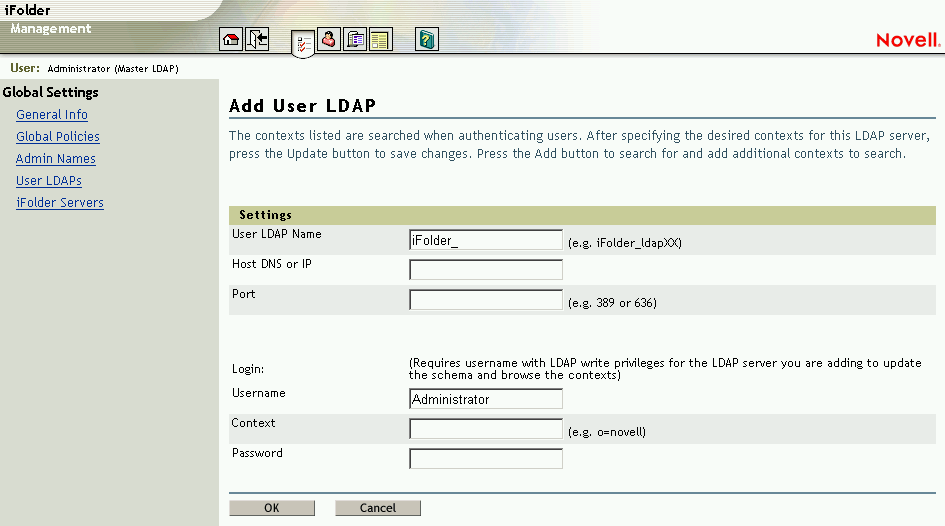The image size is (945, 526).
Task: Focus the User LDAP Name field
Action: (x=486, y=240)
